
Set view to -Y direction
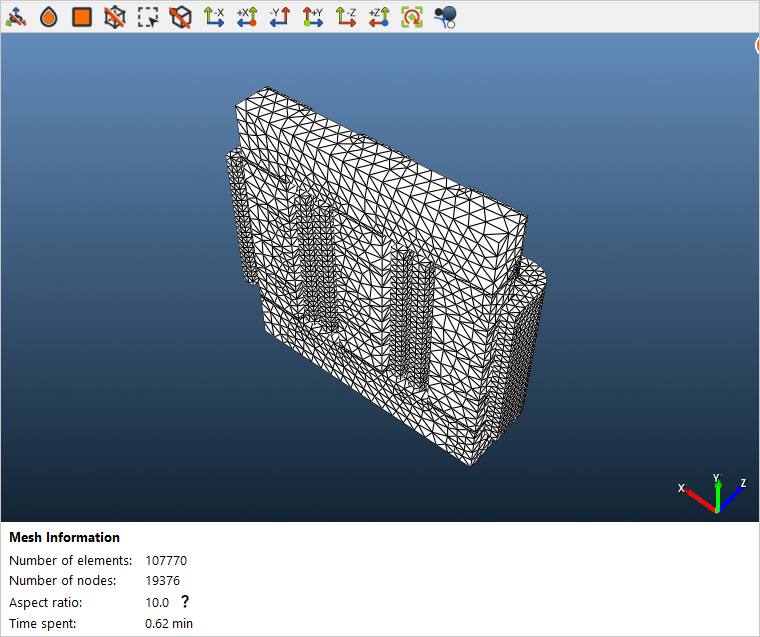(x=280, y=17)
